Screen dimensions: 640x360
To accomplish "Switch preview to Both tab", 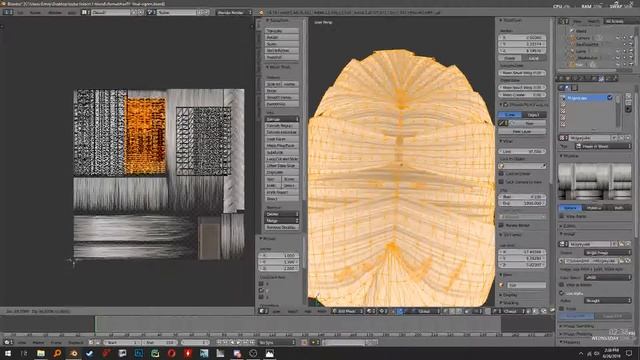I will [619, 208].
